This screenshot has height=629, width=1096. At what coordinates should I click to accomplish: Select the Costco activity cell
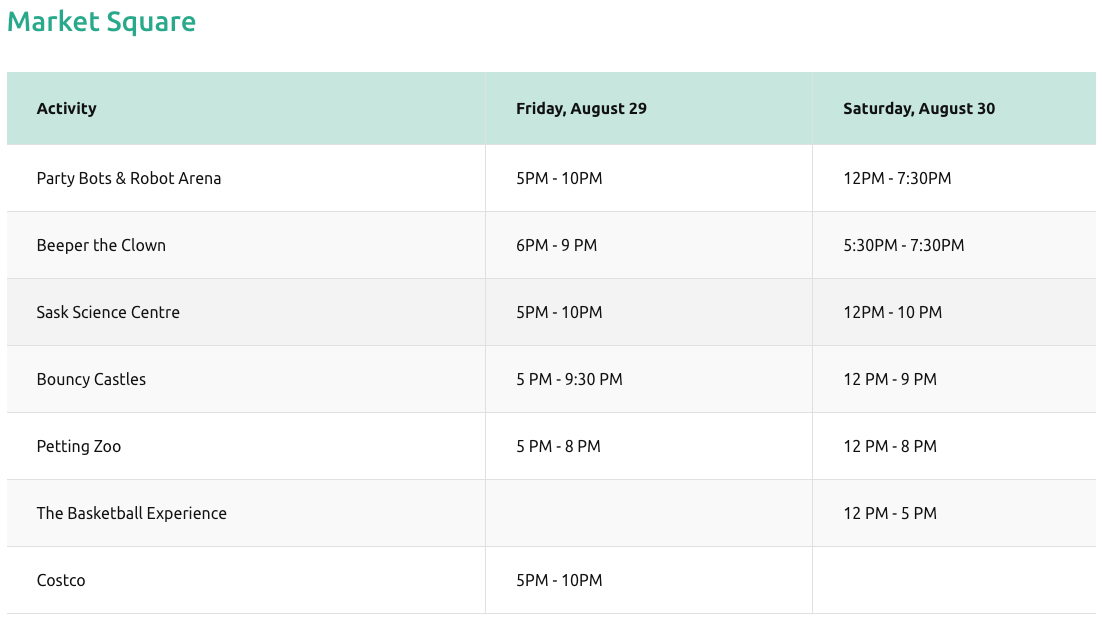61,580
